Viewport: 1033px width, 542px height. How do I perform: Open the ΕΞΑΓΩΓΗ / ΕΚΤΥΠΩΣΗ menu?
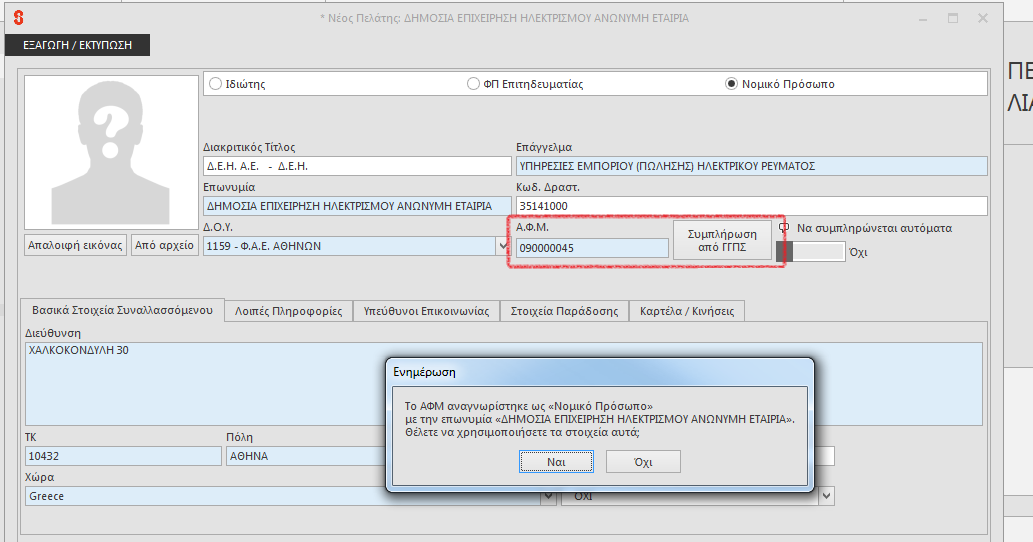pyautogui.click(x=78, y=45)
